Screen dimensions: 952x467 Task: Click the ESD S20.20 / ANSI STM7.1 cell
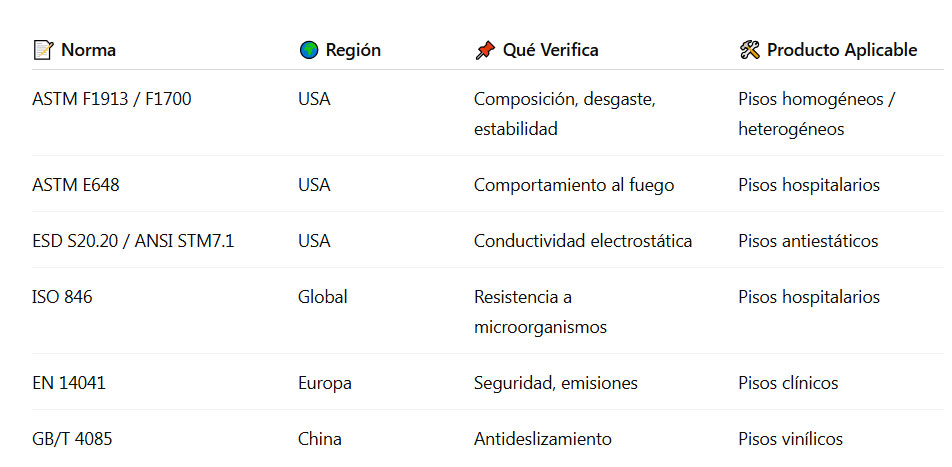coord(133,241)
